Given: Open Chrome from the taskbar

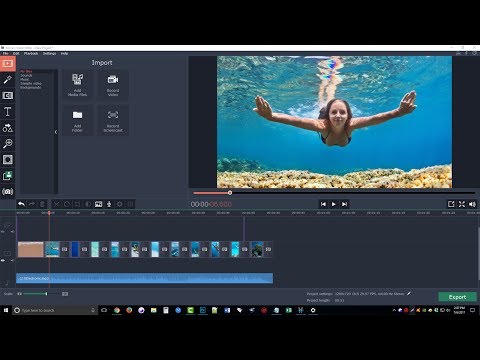Looking at the screenshot, I should pyautogui.click(x=117, y=310).
